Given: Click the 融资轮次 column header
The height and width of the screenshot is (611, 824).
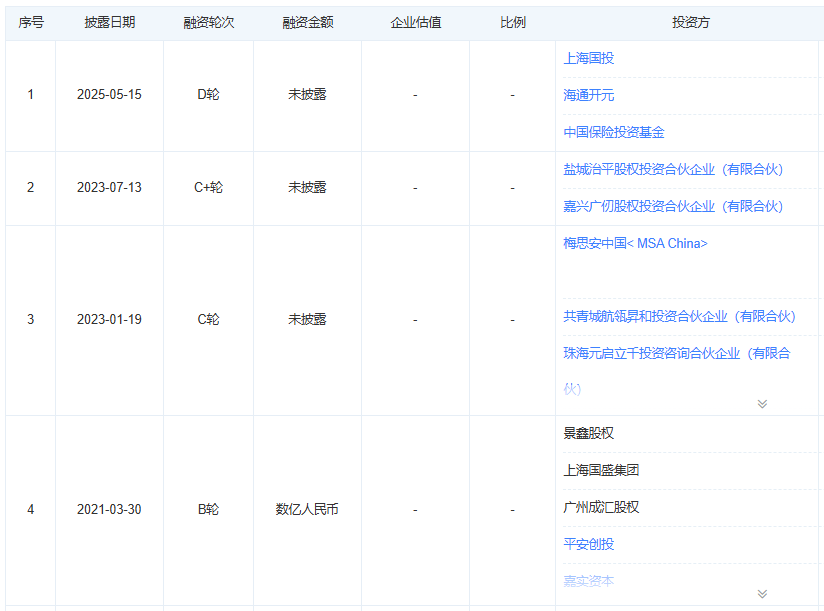Looking at the screenshot, I should 209,23.
